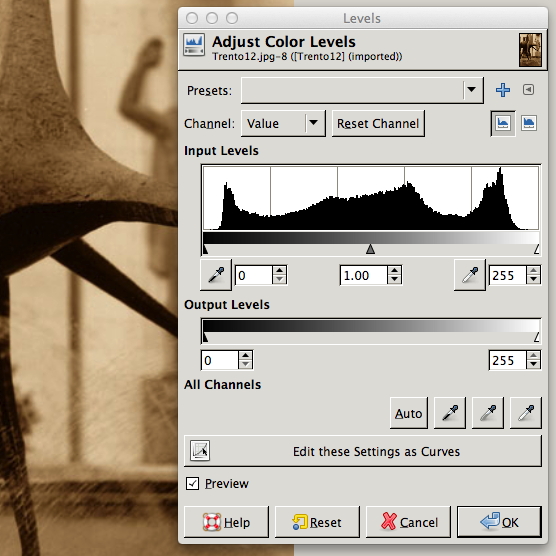The image size is (556, 556).
Task: Click the add preset plus icon
Action: click(x=503, y=90)
